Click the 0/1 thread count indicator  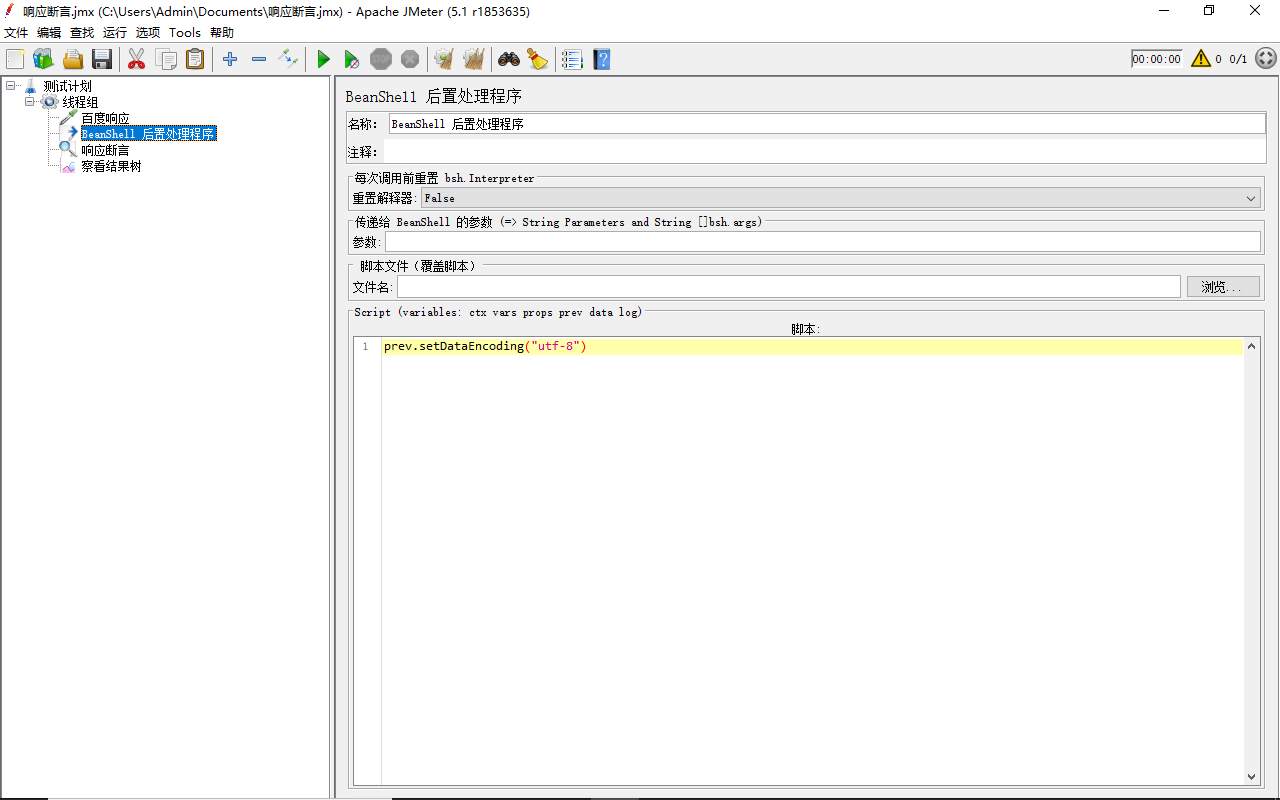(x=1238, y=59)
